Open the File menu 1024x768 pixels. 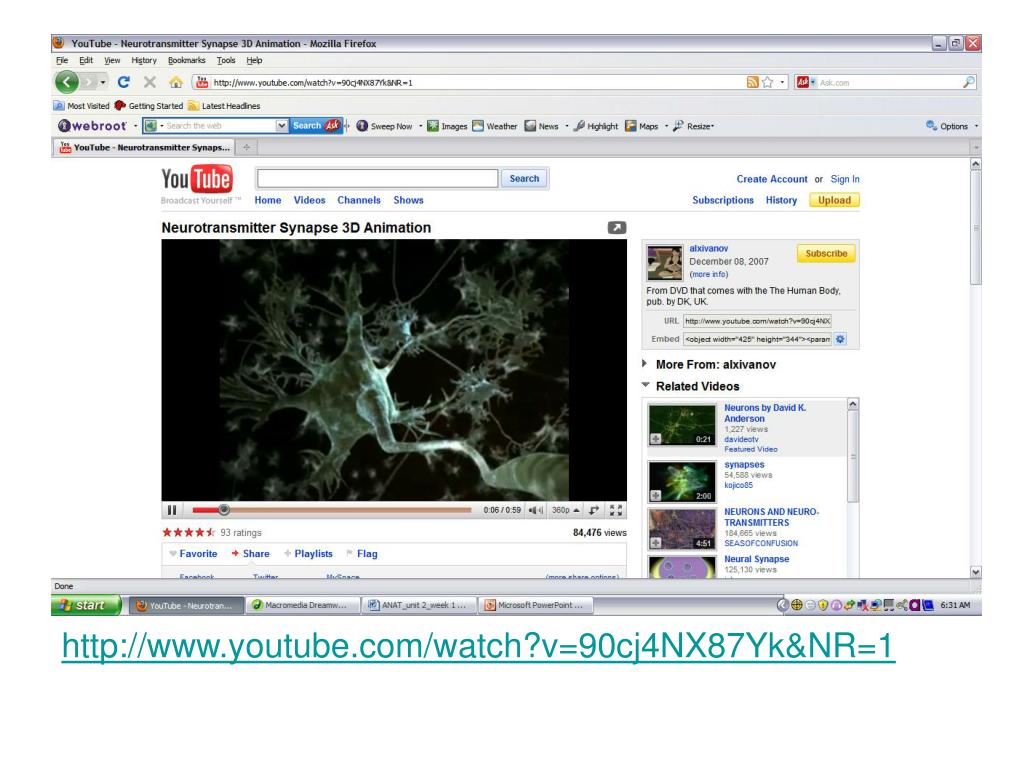[62, 60]
